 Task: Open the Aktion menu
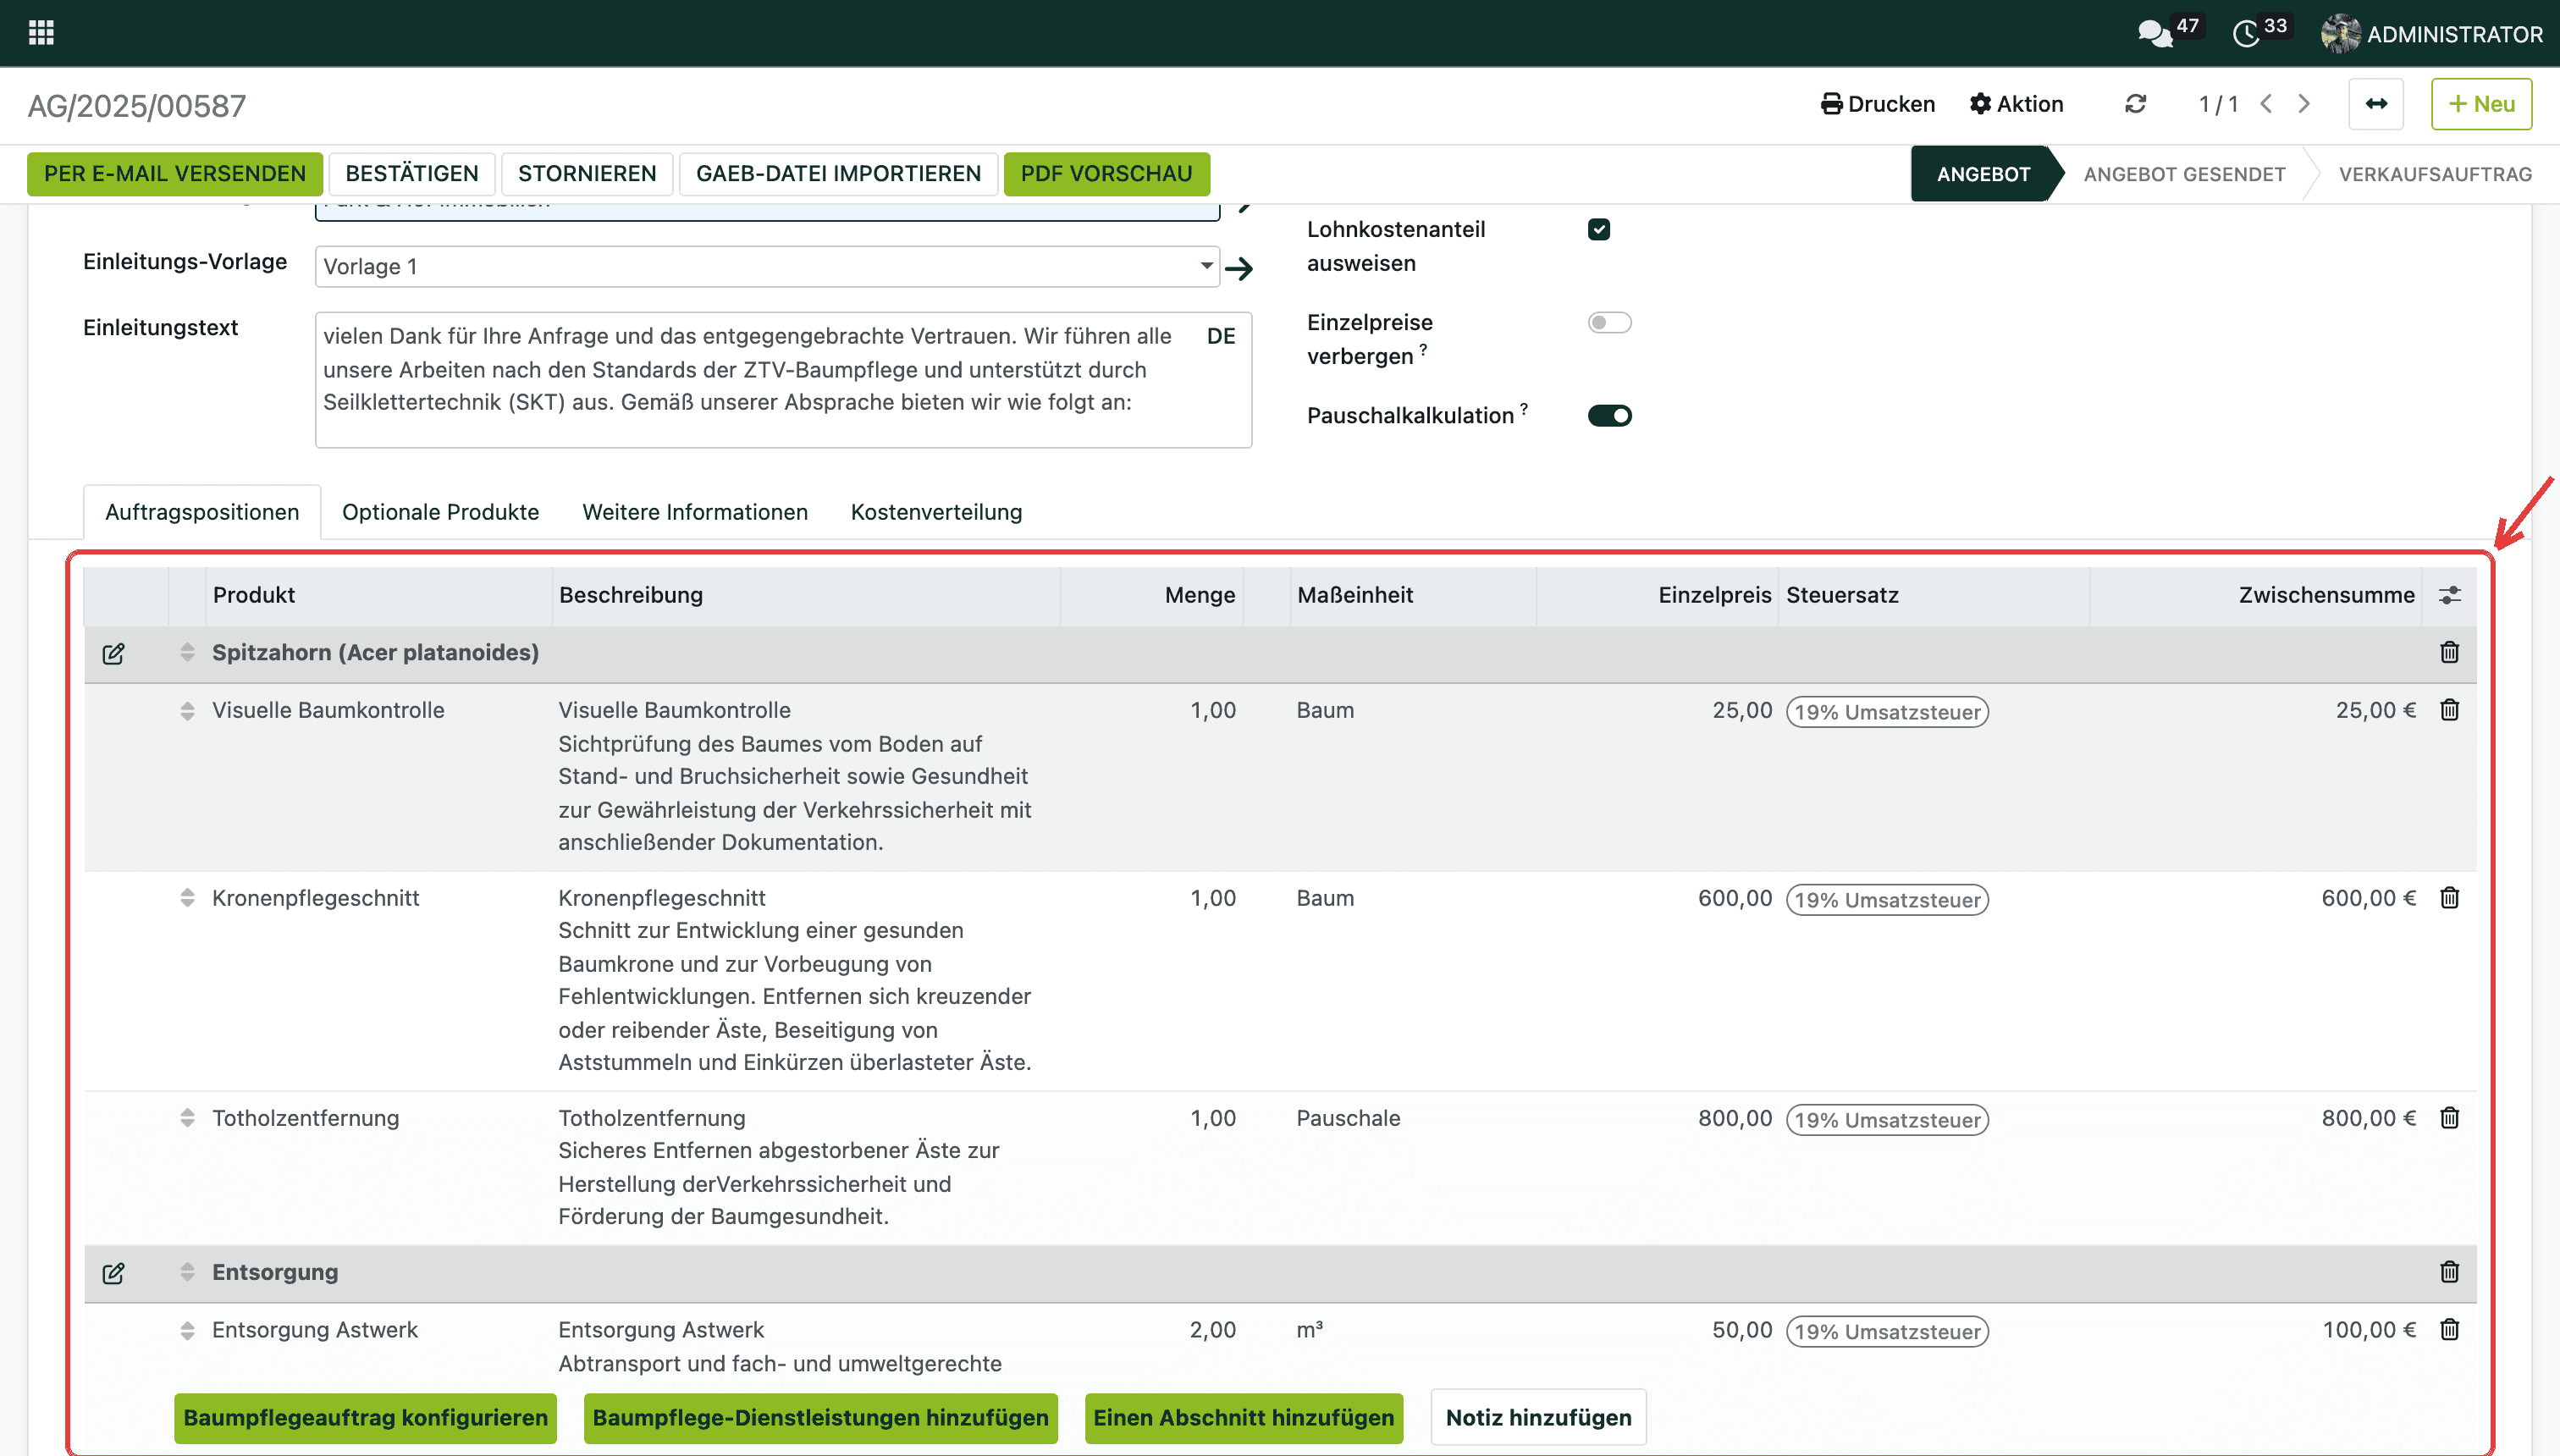pyautogui.click(x=2017, y=104)
